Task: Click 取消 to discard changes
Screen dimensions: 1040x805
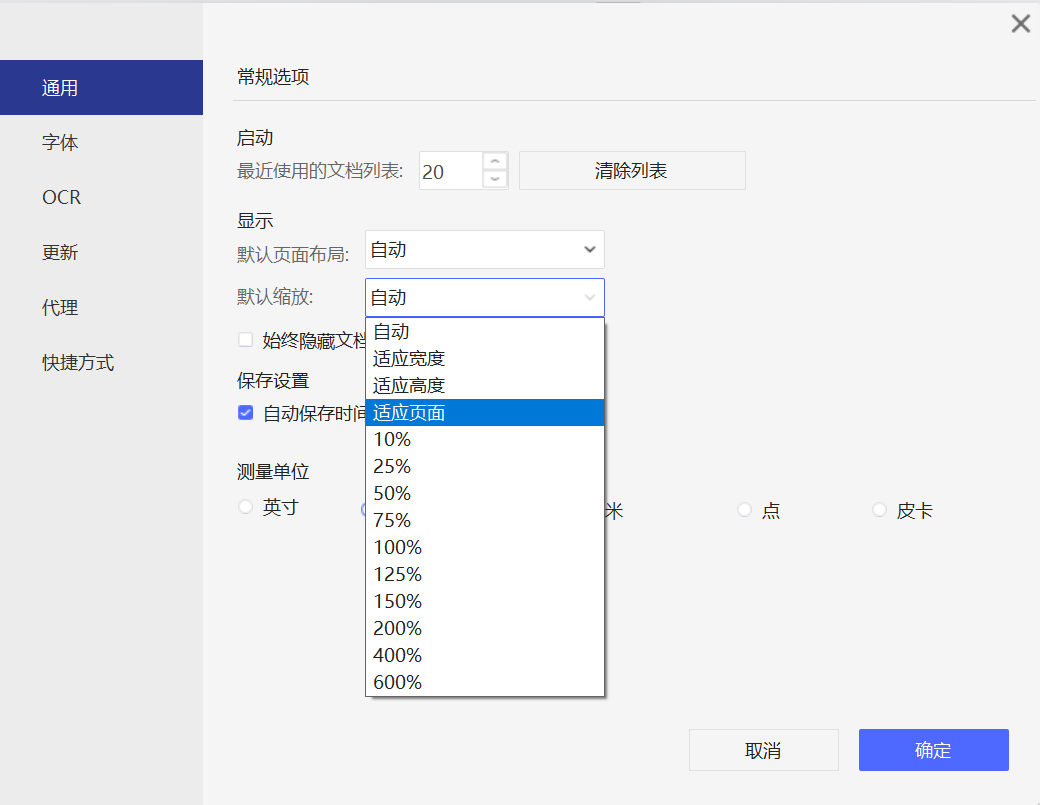Action: coord(763,750)
